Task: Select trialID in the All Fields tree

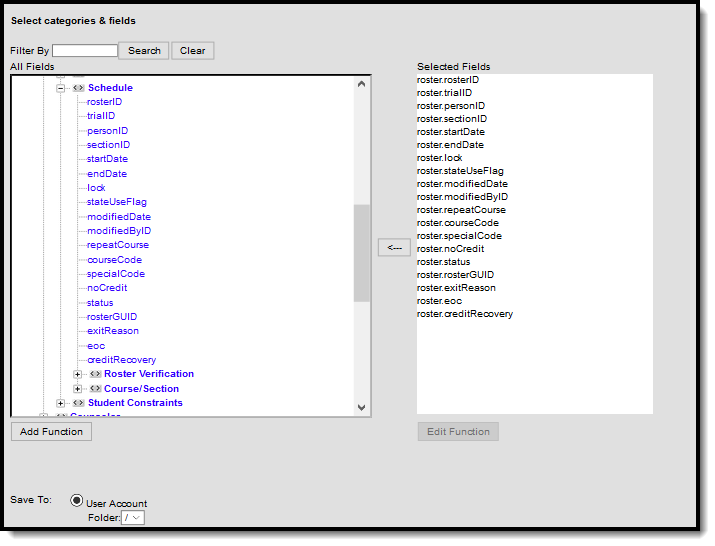Action: [x=101, y=116]
